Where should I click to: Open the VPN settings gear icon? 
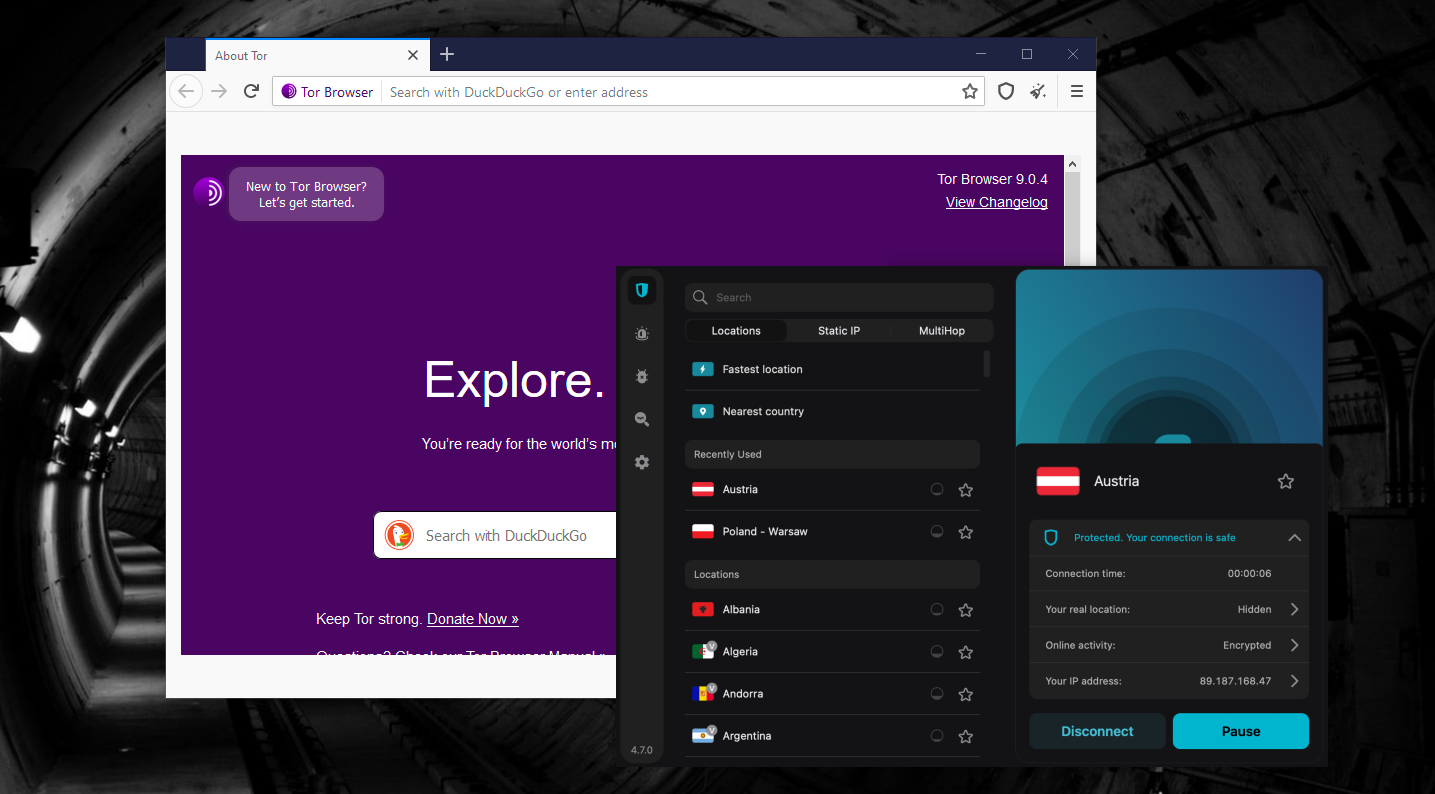[x=642, y=463]
